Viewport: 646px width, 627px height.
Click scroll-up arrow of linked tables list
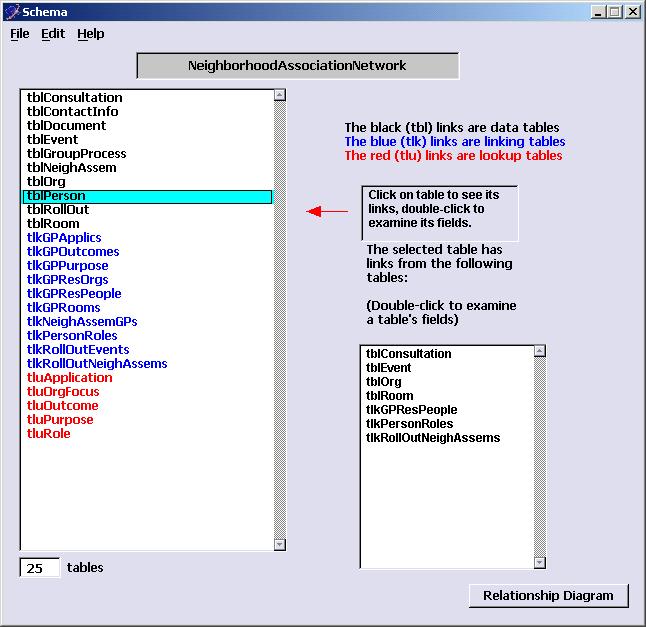pos(540,352)
